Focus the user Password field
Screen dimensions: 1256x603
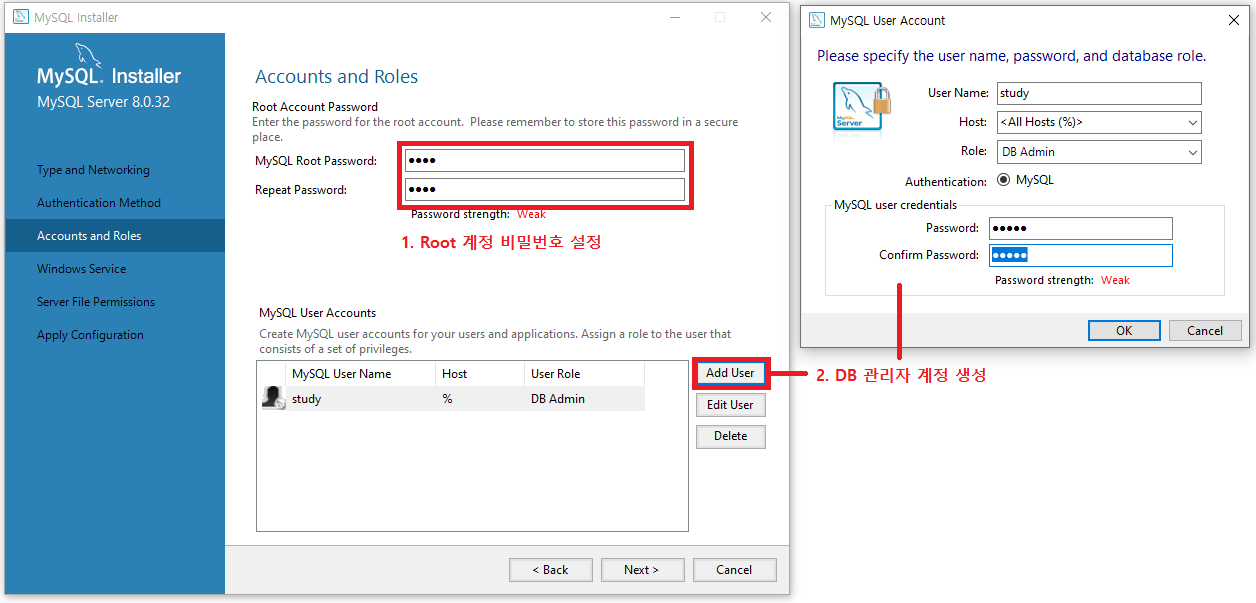click(x=1081, y=229)
